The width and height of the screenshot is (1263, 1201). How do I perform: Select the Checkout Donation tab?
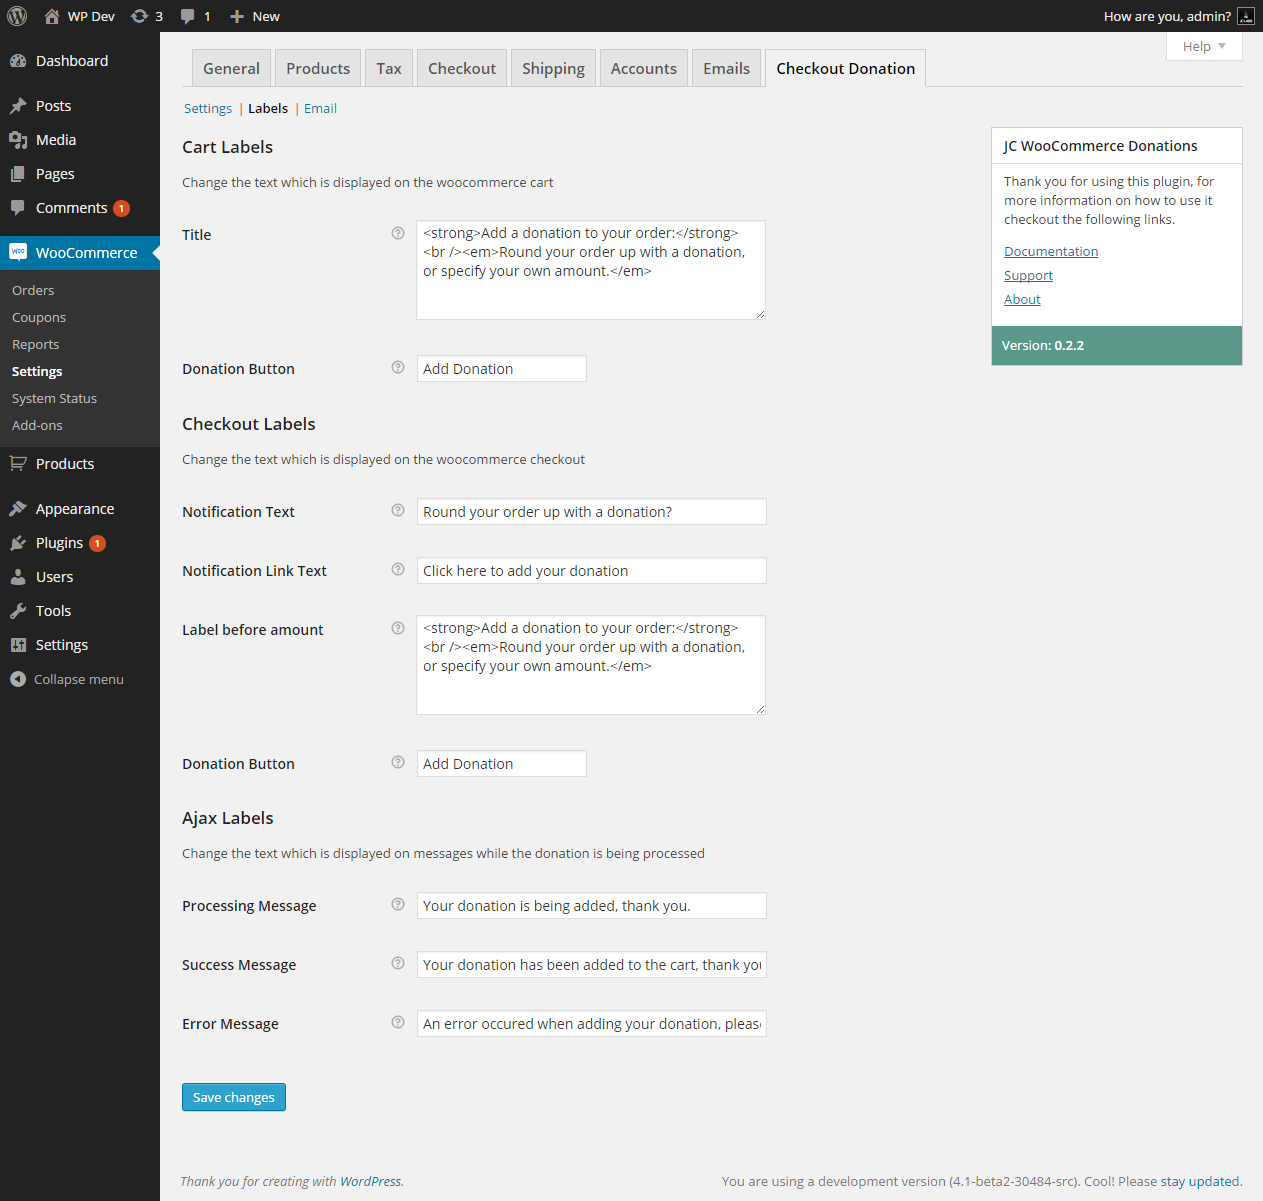coord(846,68)
